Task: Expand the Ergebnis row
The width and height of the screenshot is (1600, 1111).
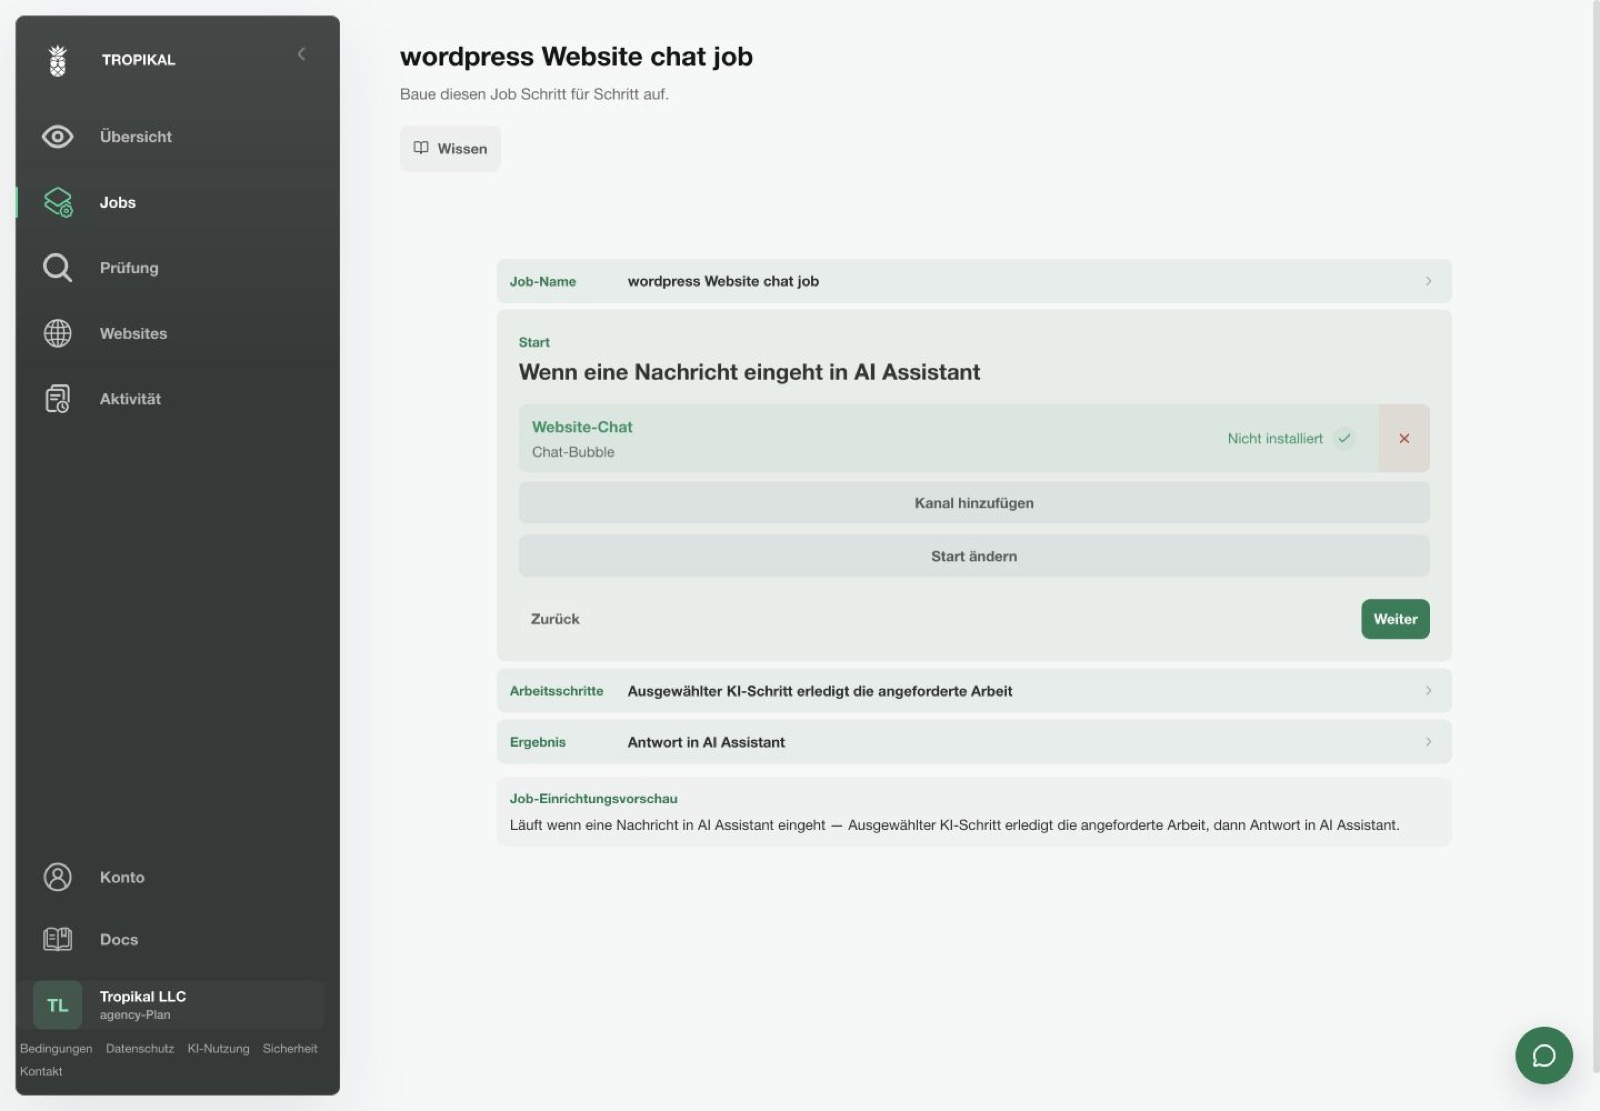Action: (x=974, y=742)
